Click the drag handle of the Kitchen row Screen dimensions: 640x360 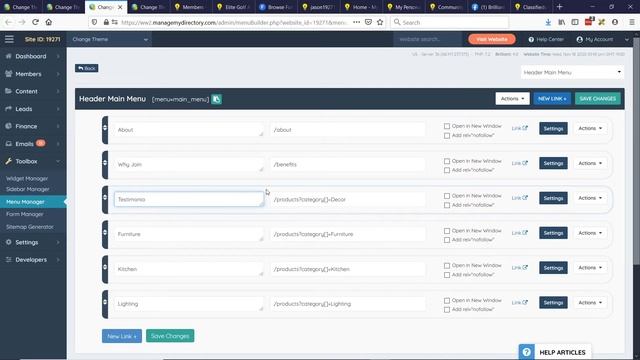tap(105, 269)
